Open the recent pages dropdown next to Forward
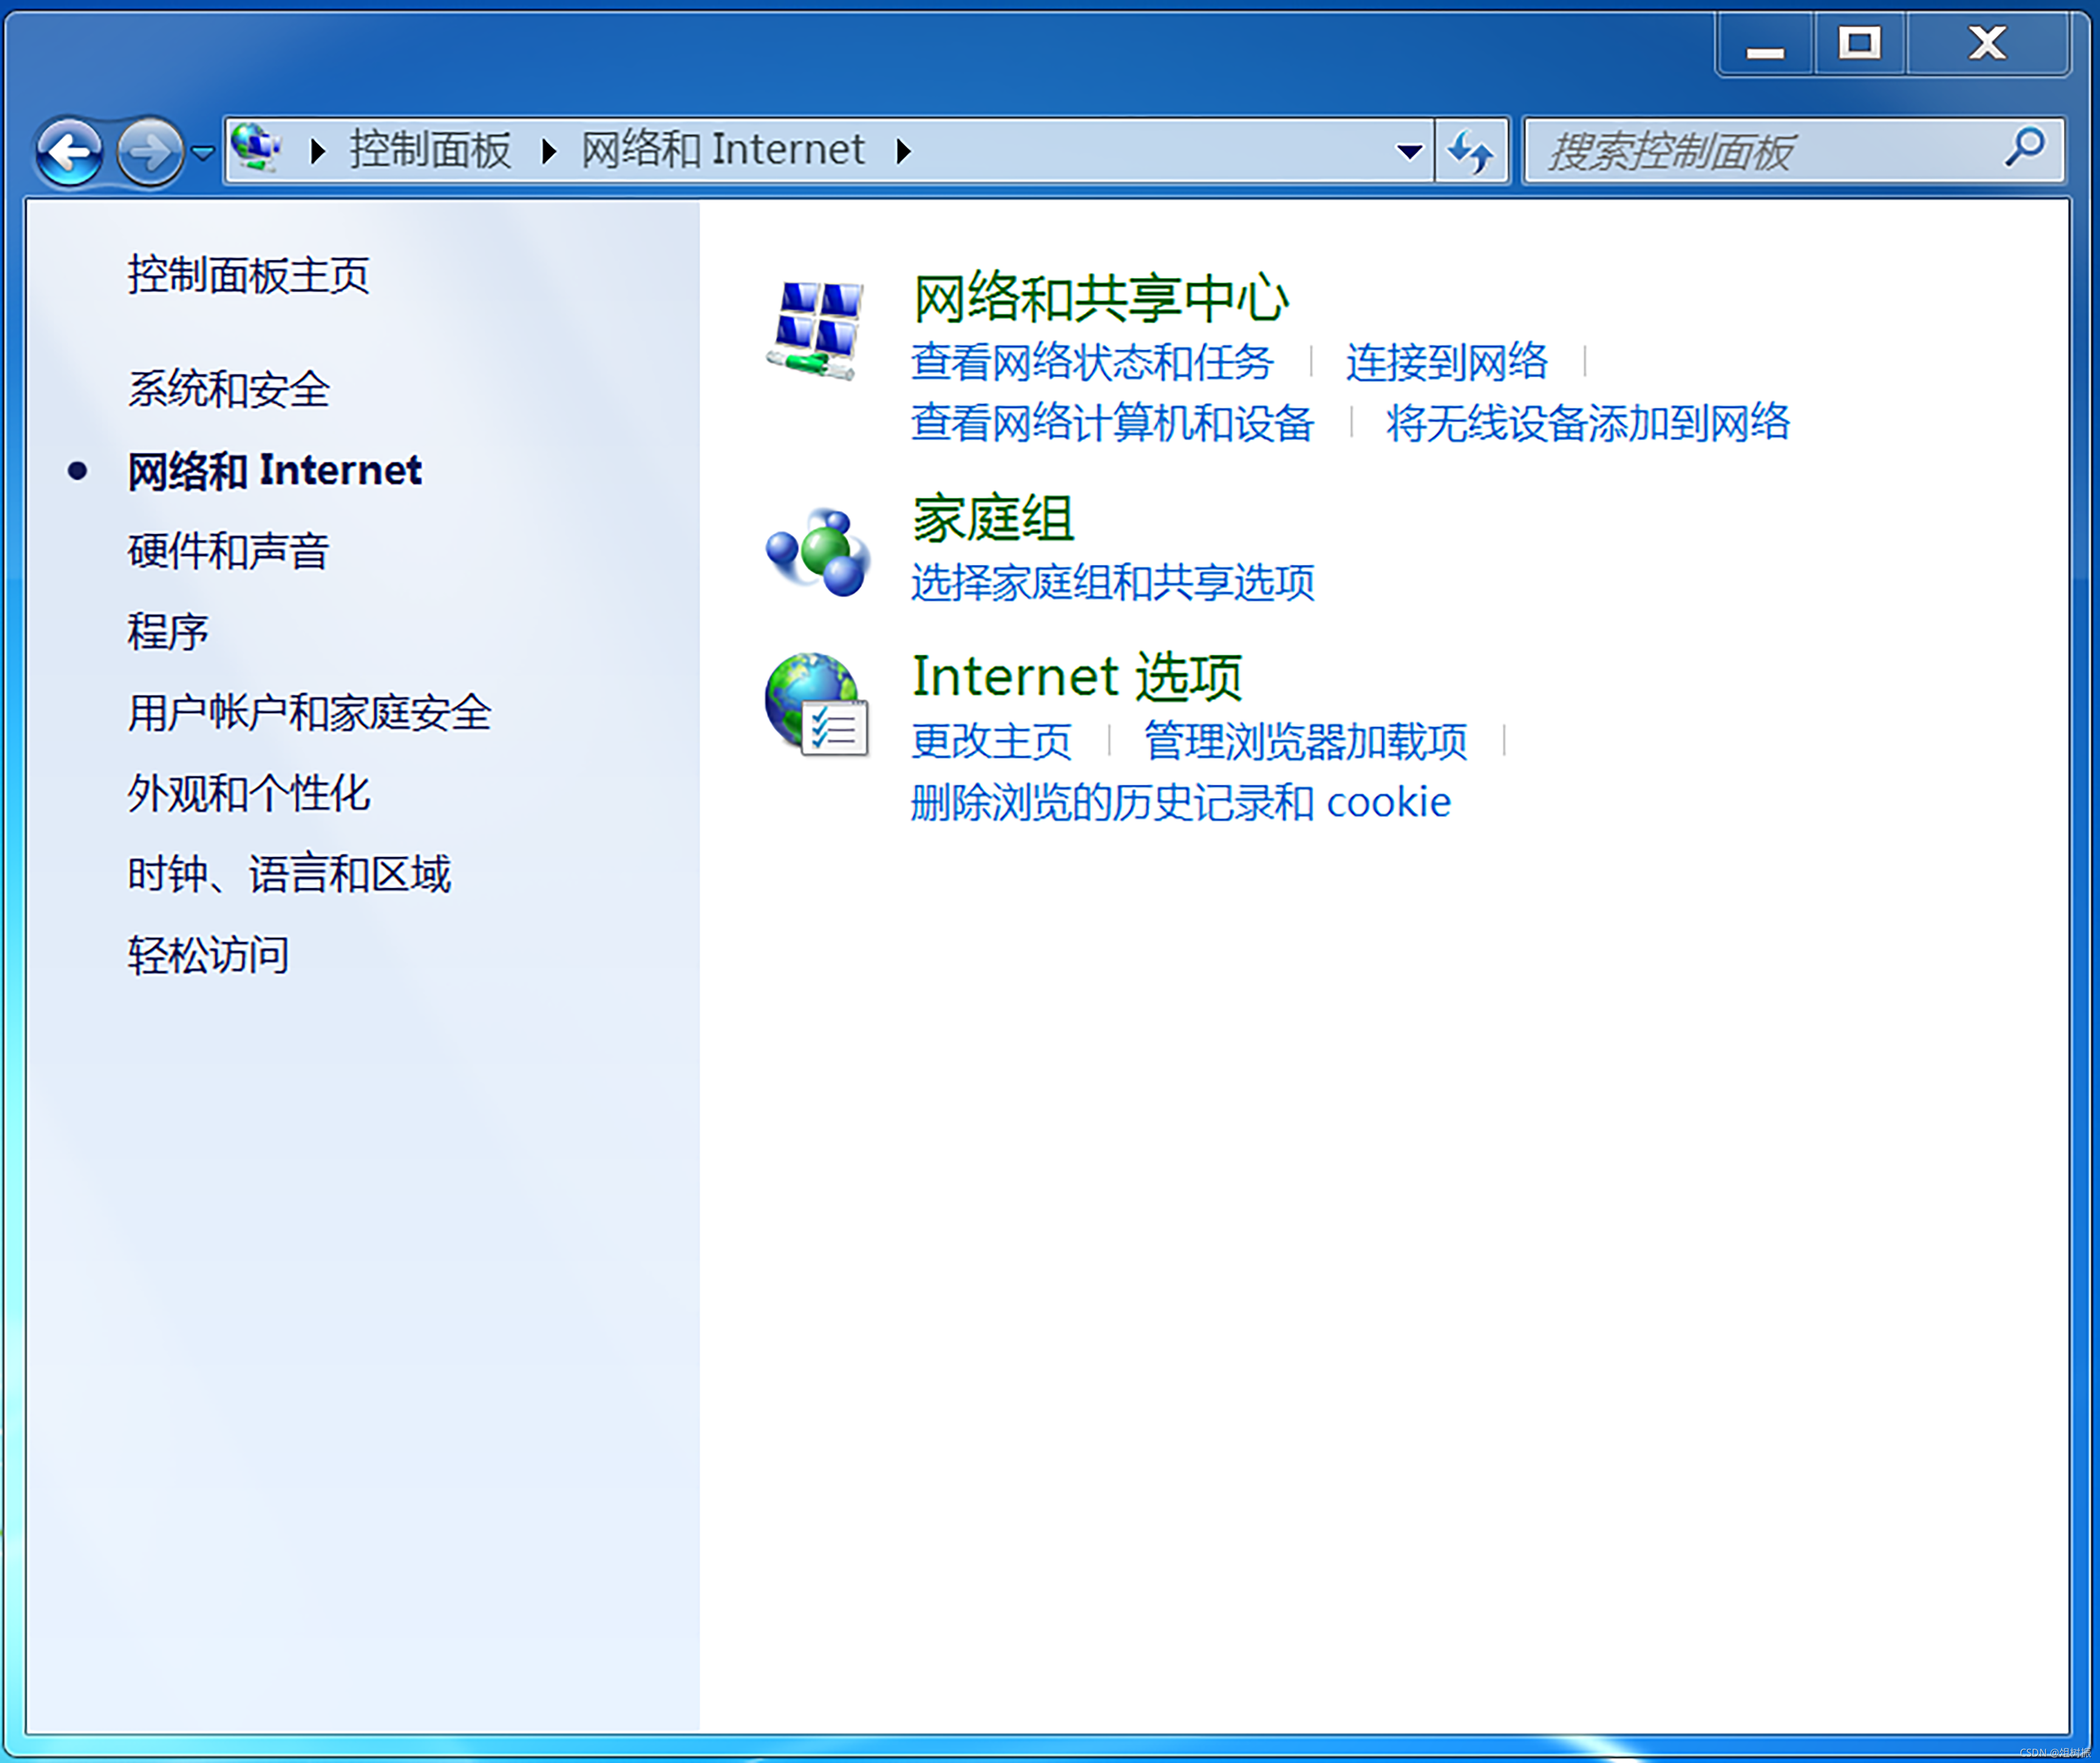This screenshot has width=2100, height=1763. [x=203, y=153]
